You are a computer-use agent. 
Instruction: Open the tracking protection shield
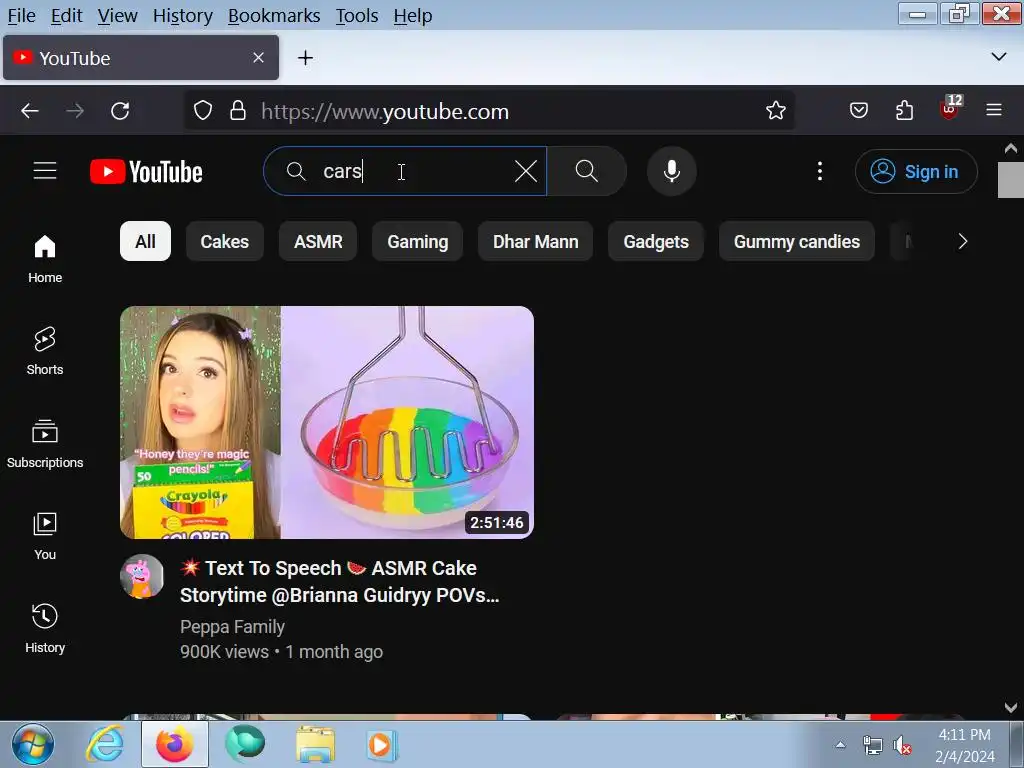pyautogui.click(x=203, y=111)
